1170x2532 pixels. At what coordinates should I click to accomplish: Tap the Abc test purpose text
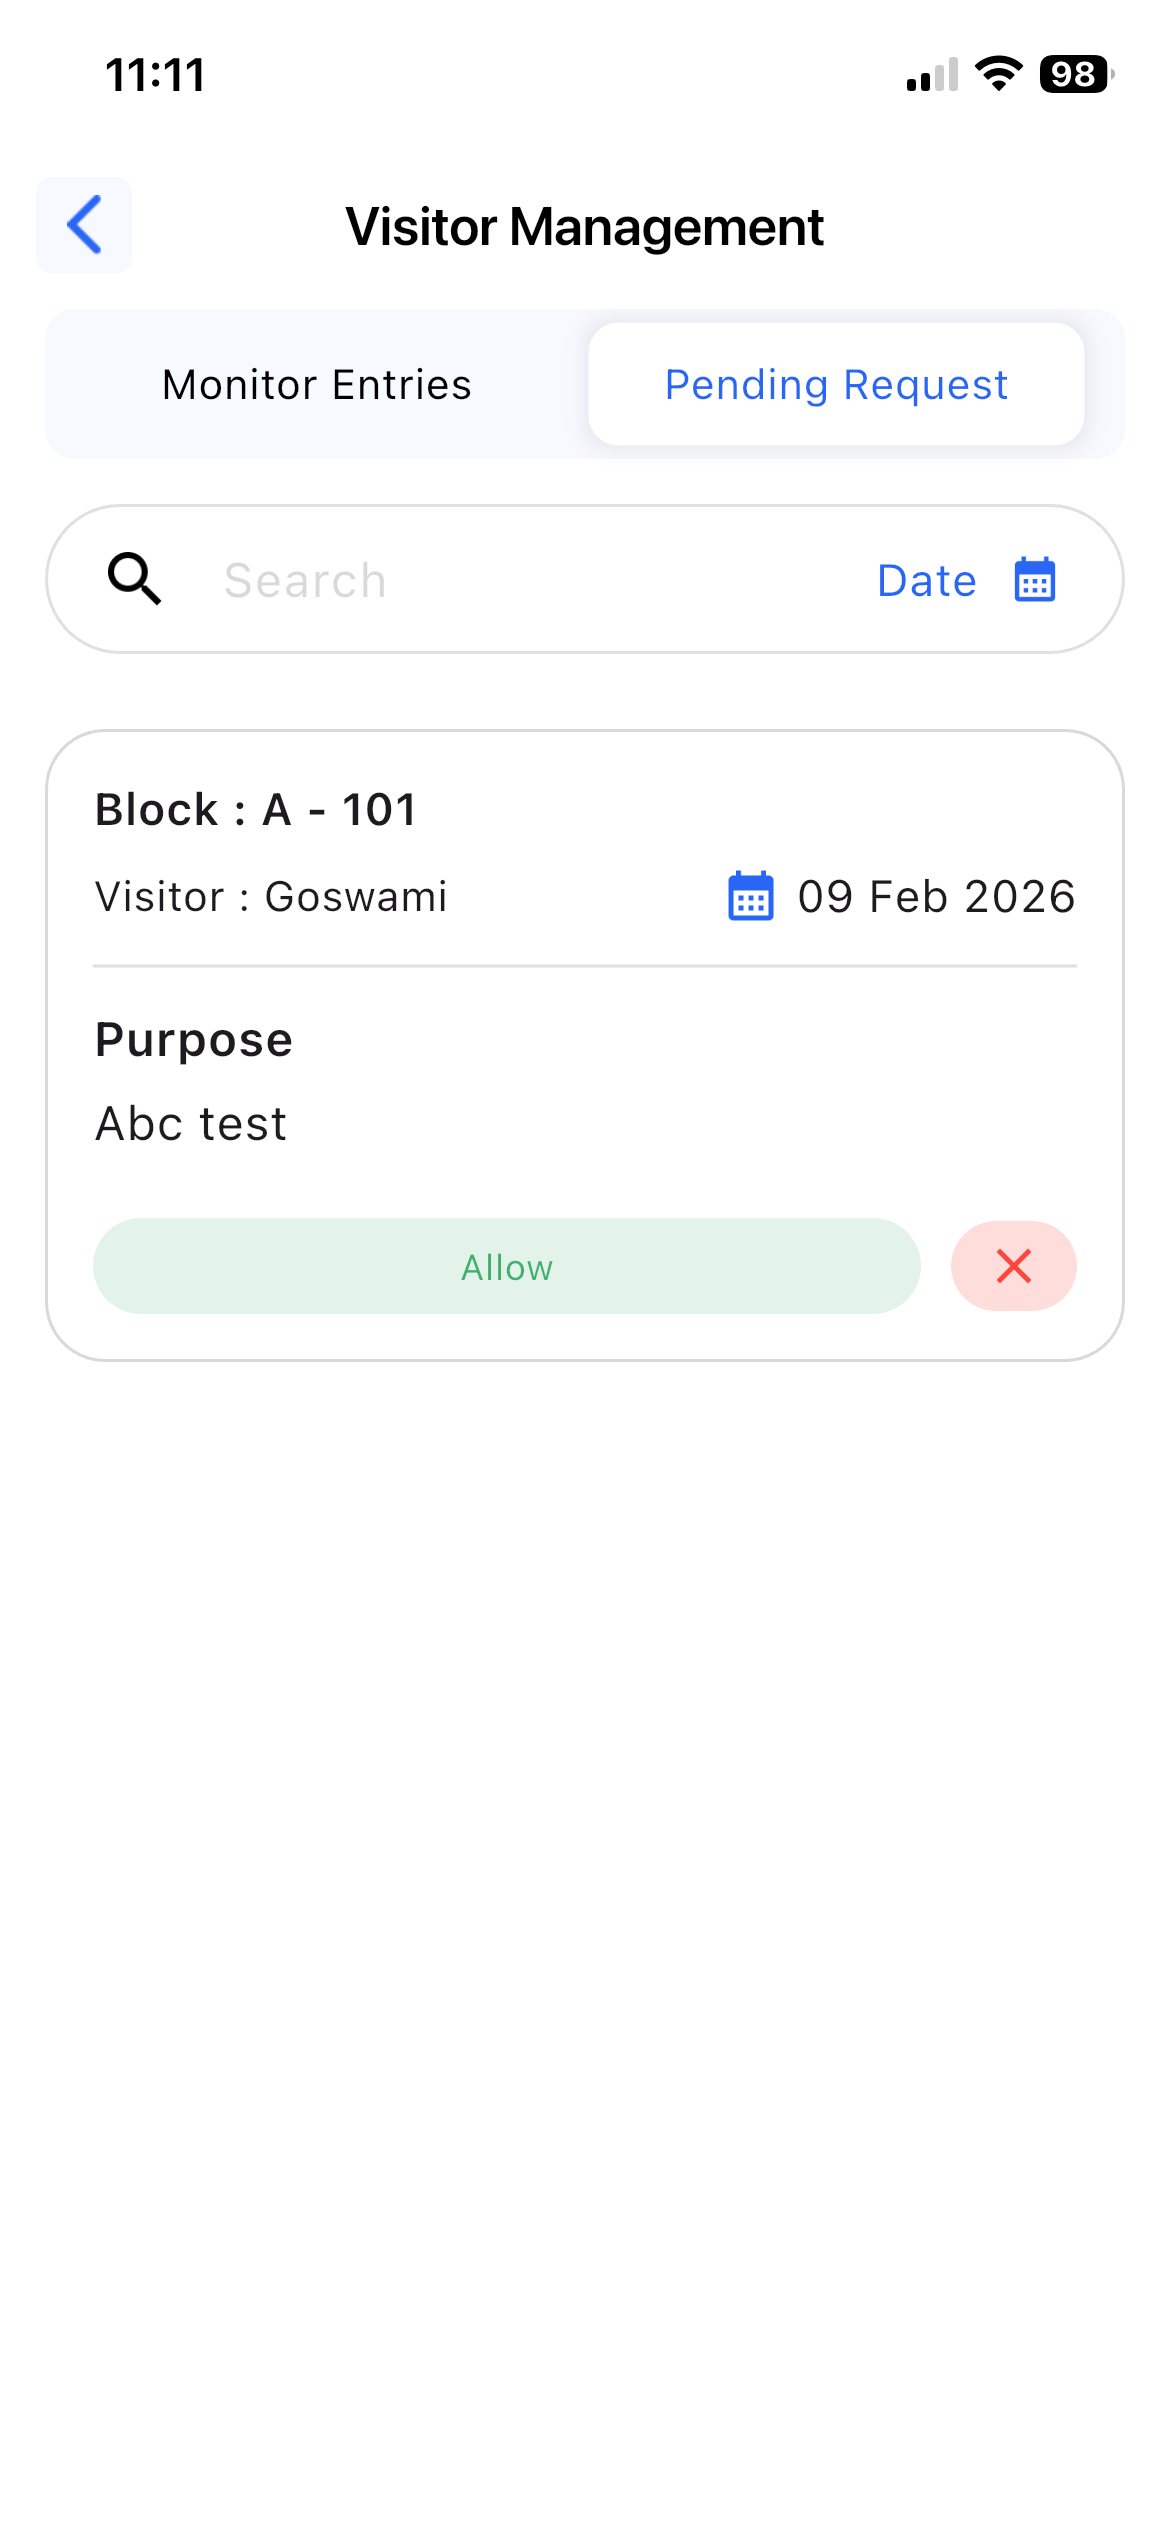[x=191, y=1123]
